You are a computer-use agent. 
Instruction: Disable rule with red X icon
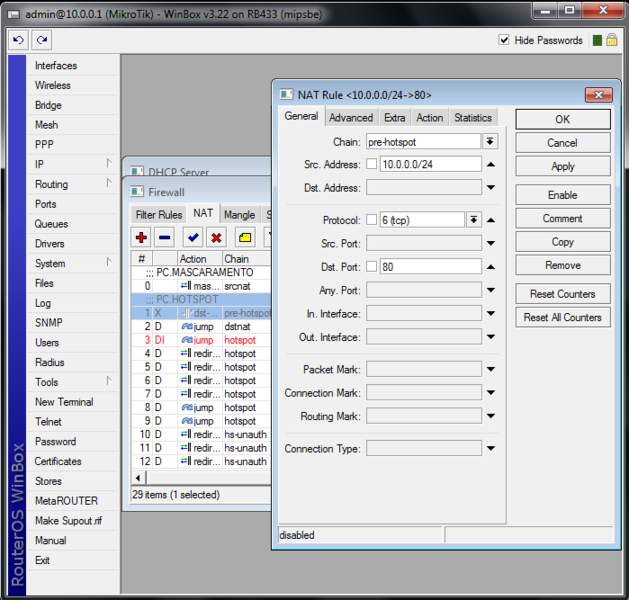tap(216, 238)
